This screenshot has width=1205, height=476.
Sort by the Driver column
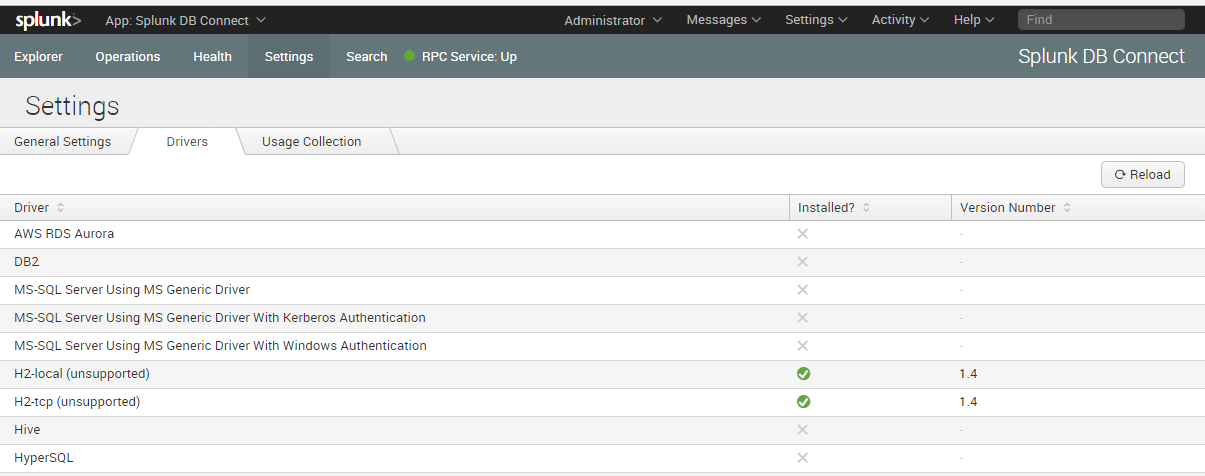tap(38, 208)
